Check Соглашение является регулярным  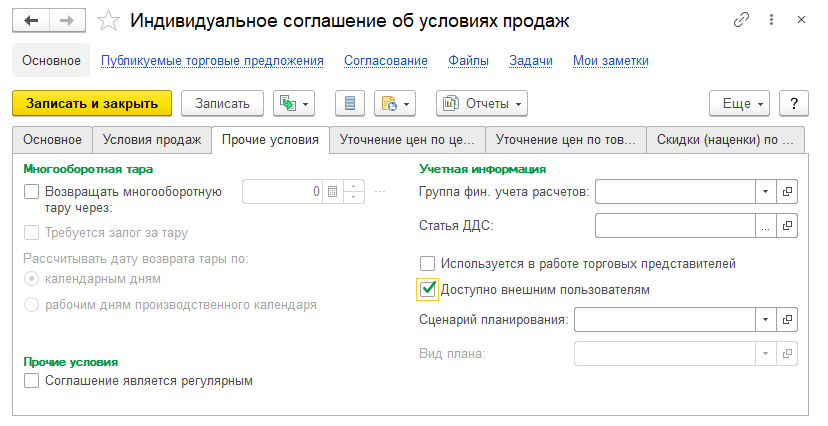click(31, 380)
